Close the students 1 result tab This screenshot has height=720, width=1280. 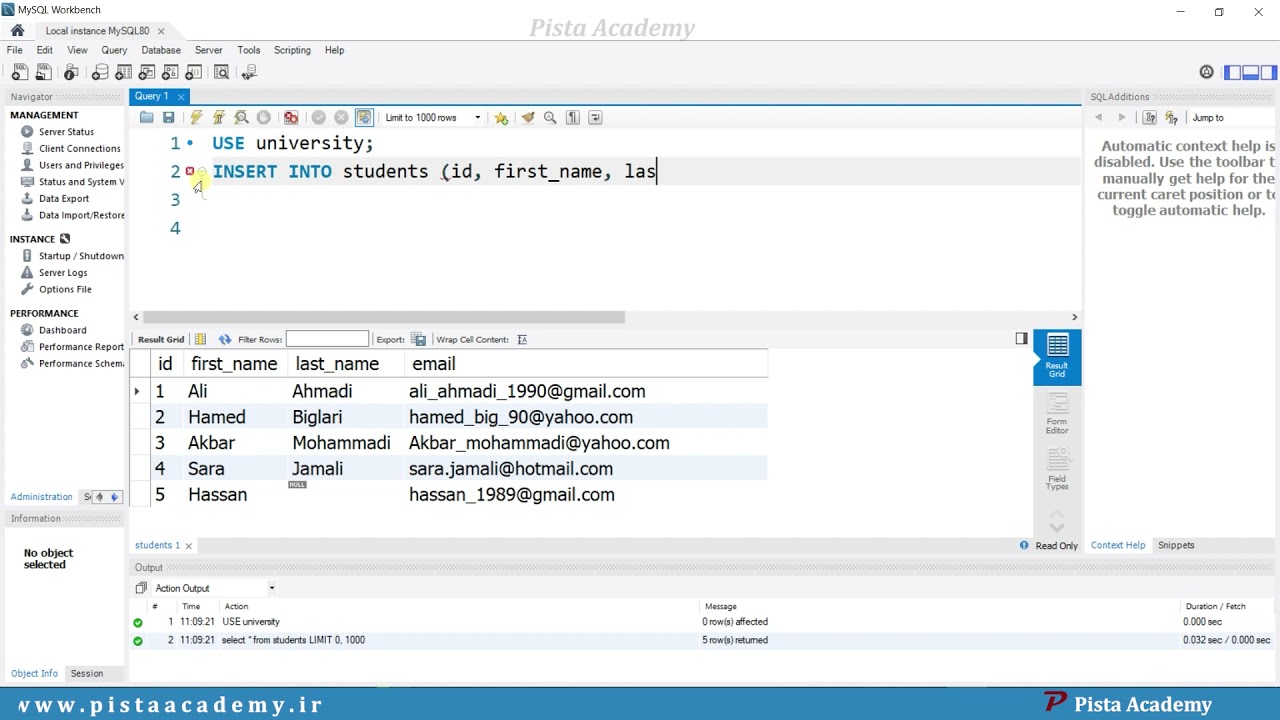(x=188, y=545)
